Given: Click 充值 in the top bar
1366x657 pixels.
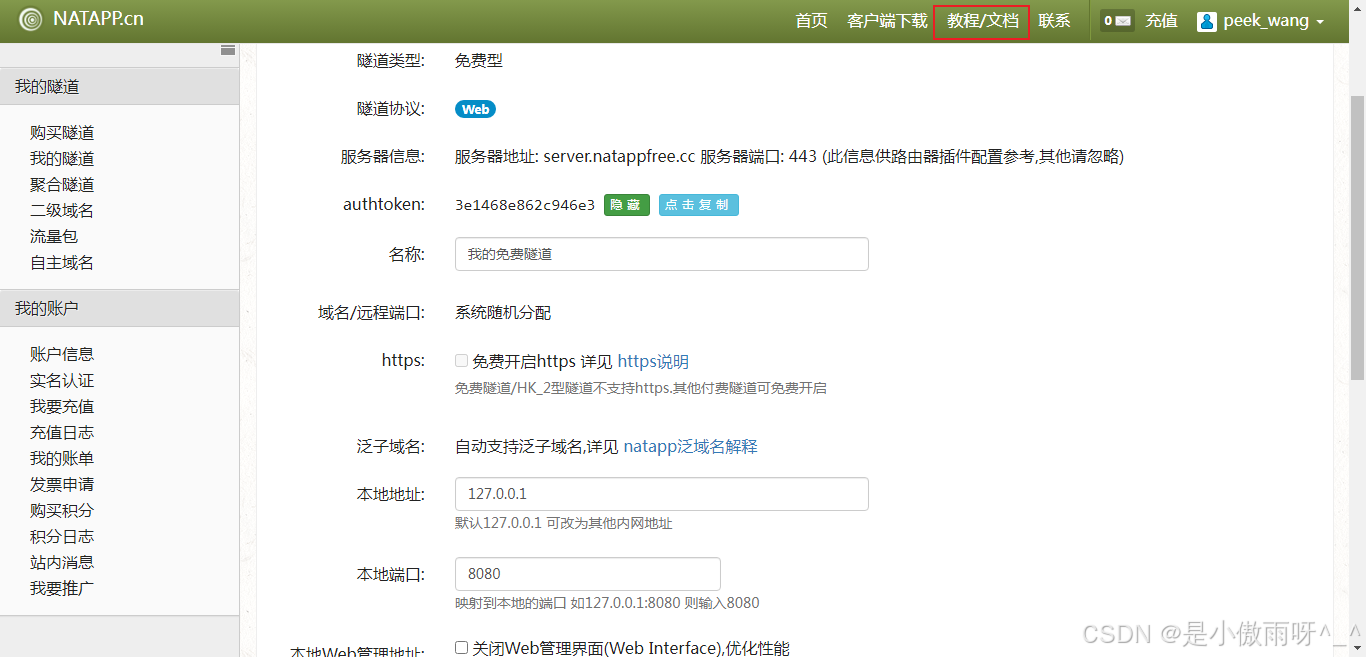Looking at the screenshot, I should point(1161,21).
